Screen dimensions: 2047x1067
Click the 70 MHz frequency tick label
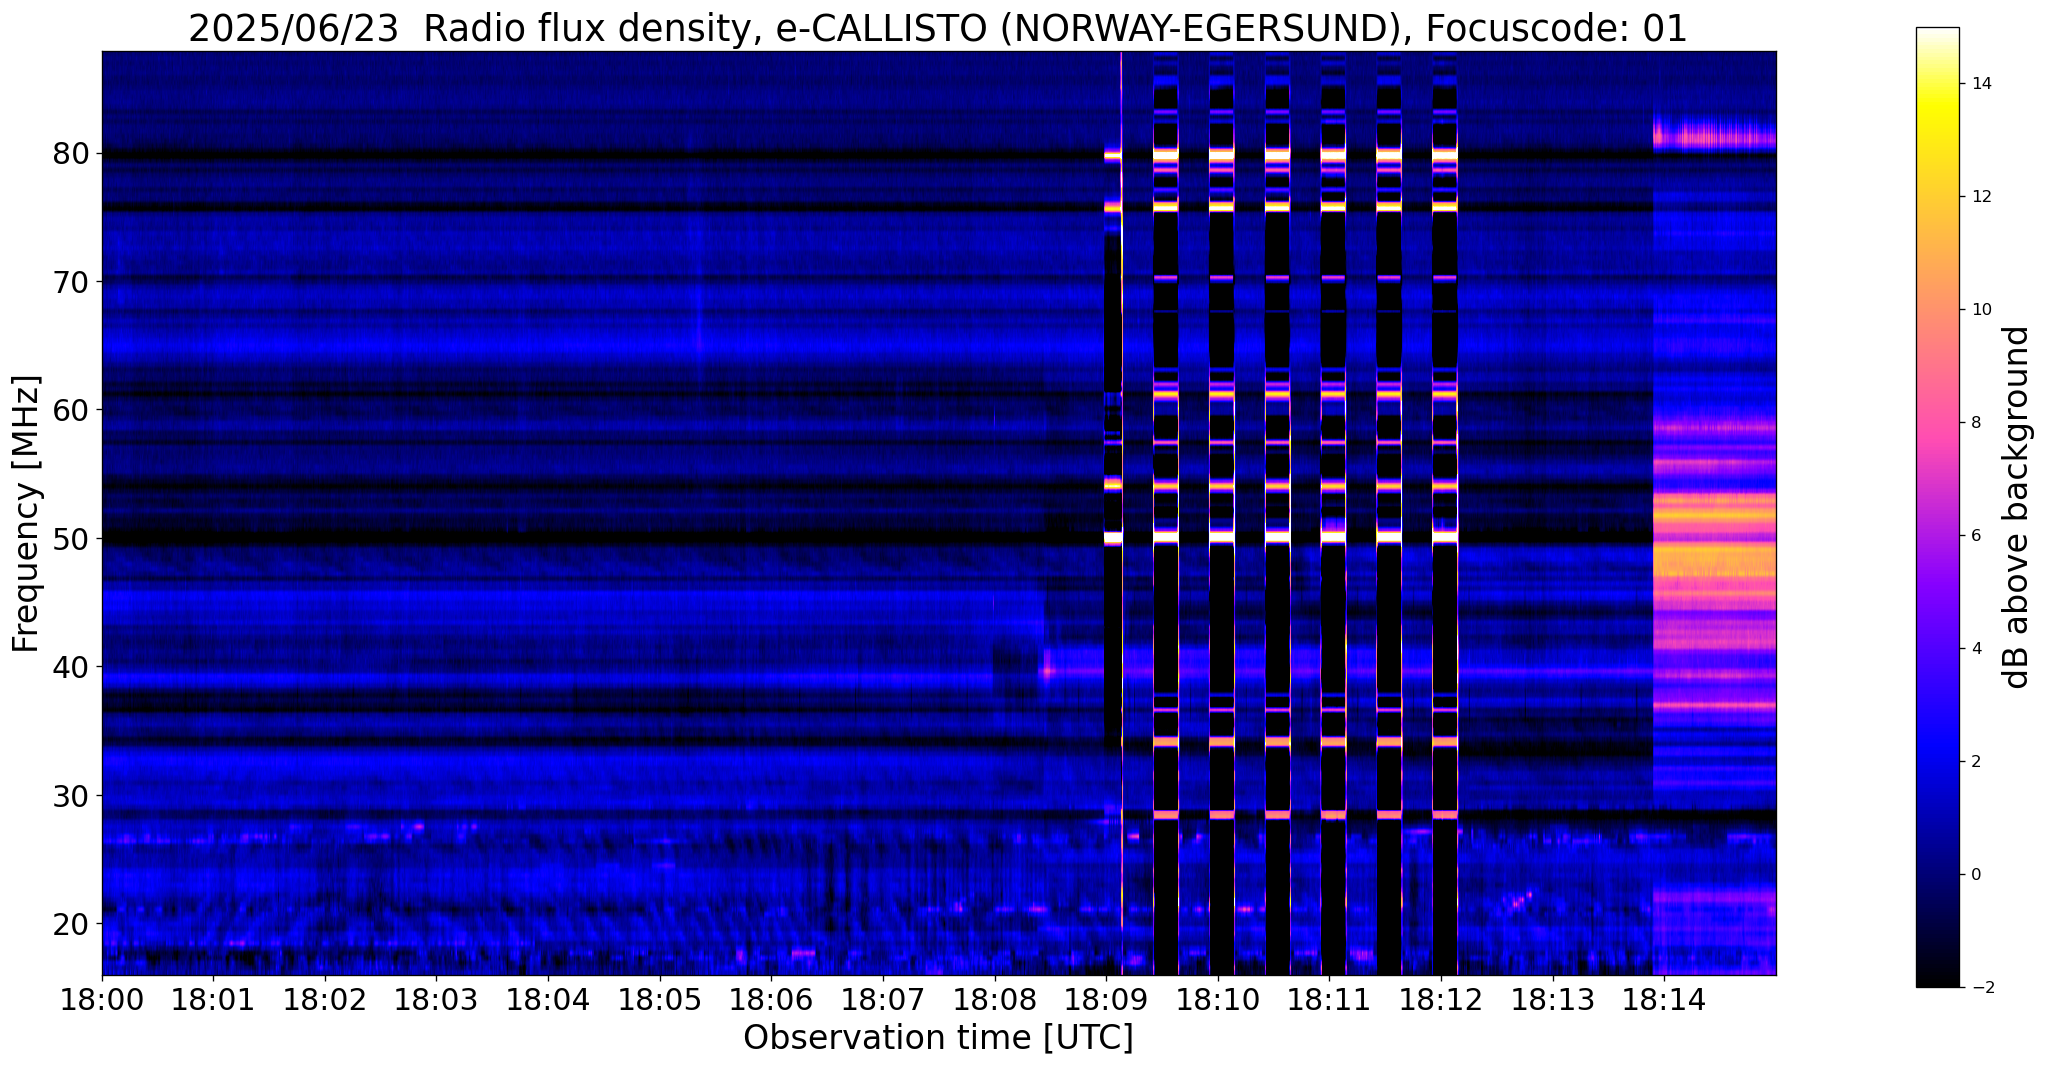pos(70,282)
